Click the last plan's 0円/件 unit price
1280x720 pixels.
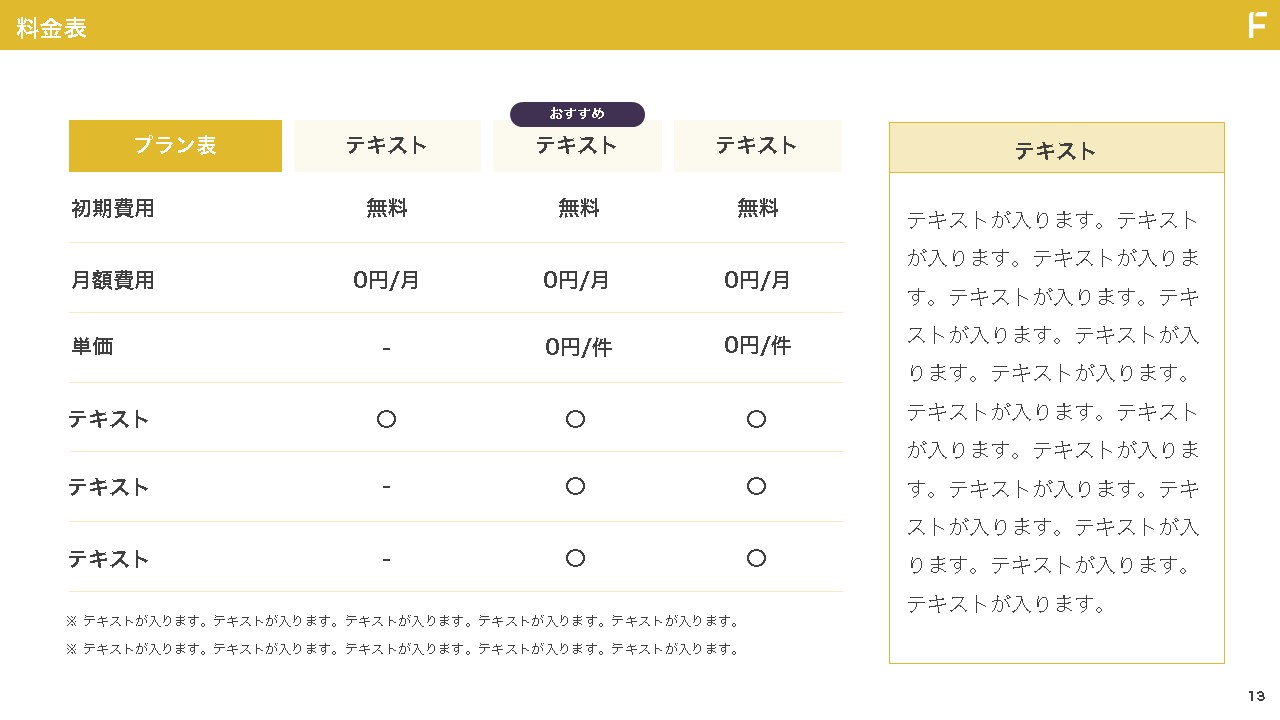point(757,345)
